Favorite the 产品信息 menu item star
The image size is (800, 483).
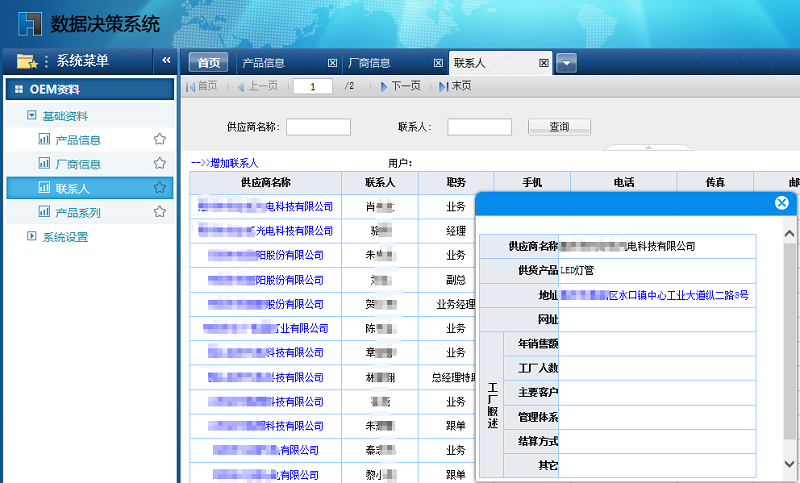[160, 139]
